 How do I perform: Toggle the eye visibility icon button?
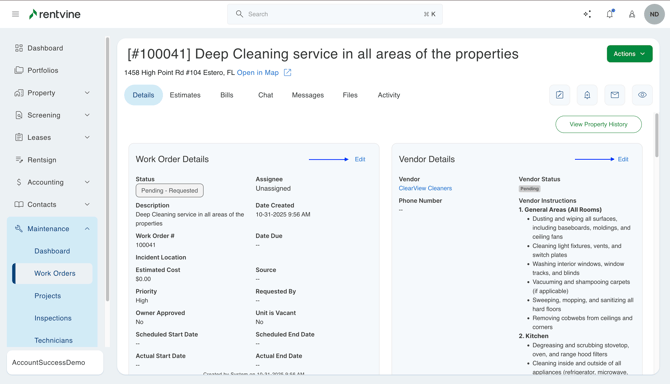642,95
